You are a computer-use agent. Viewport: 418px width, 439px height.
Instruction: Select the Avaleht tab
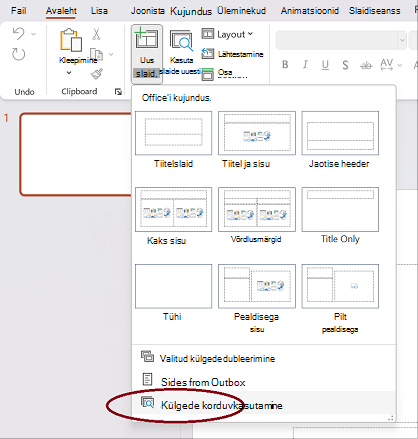(61, 11)
